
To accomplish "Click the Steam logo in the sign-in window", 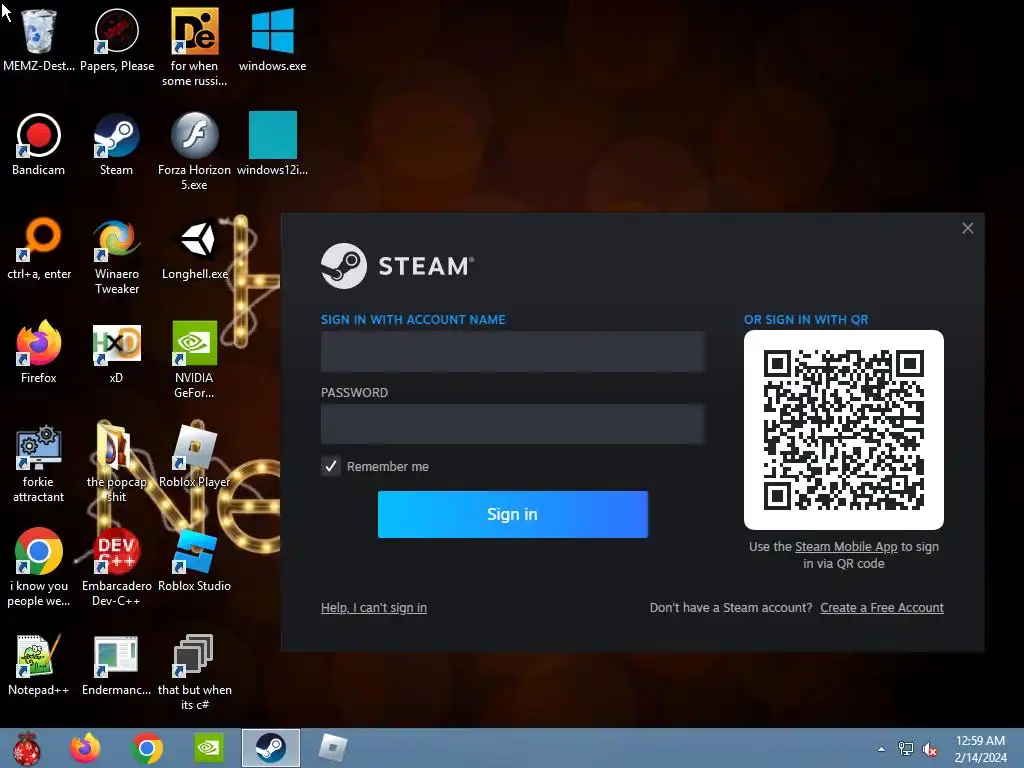I will point(397,266).
